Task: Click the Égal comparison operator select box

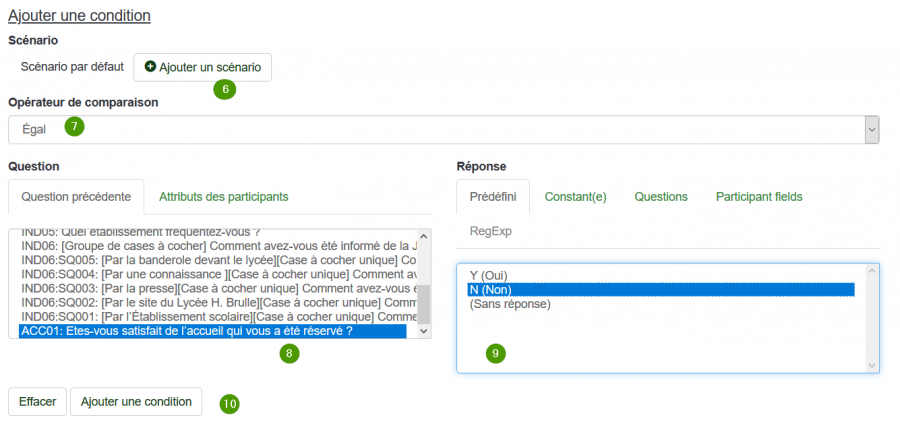Action: point(444,130)
